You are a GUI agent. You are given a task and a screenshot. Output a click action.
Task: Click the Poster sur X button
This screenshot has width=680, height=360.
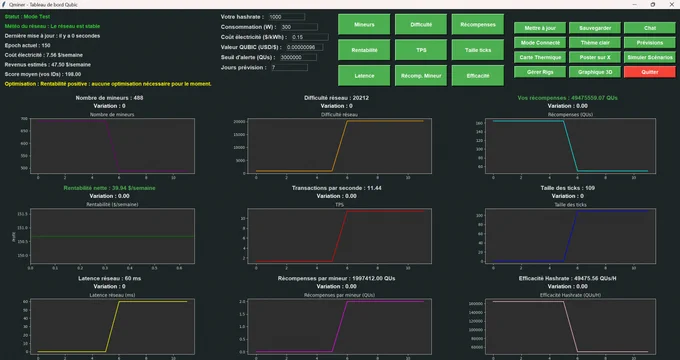(595, 57)
